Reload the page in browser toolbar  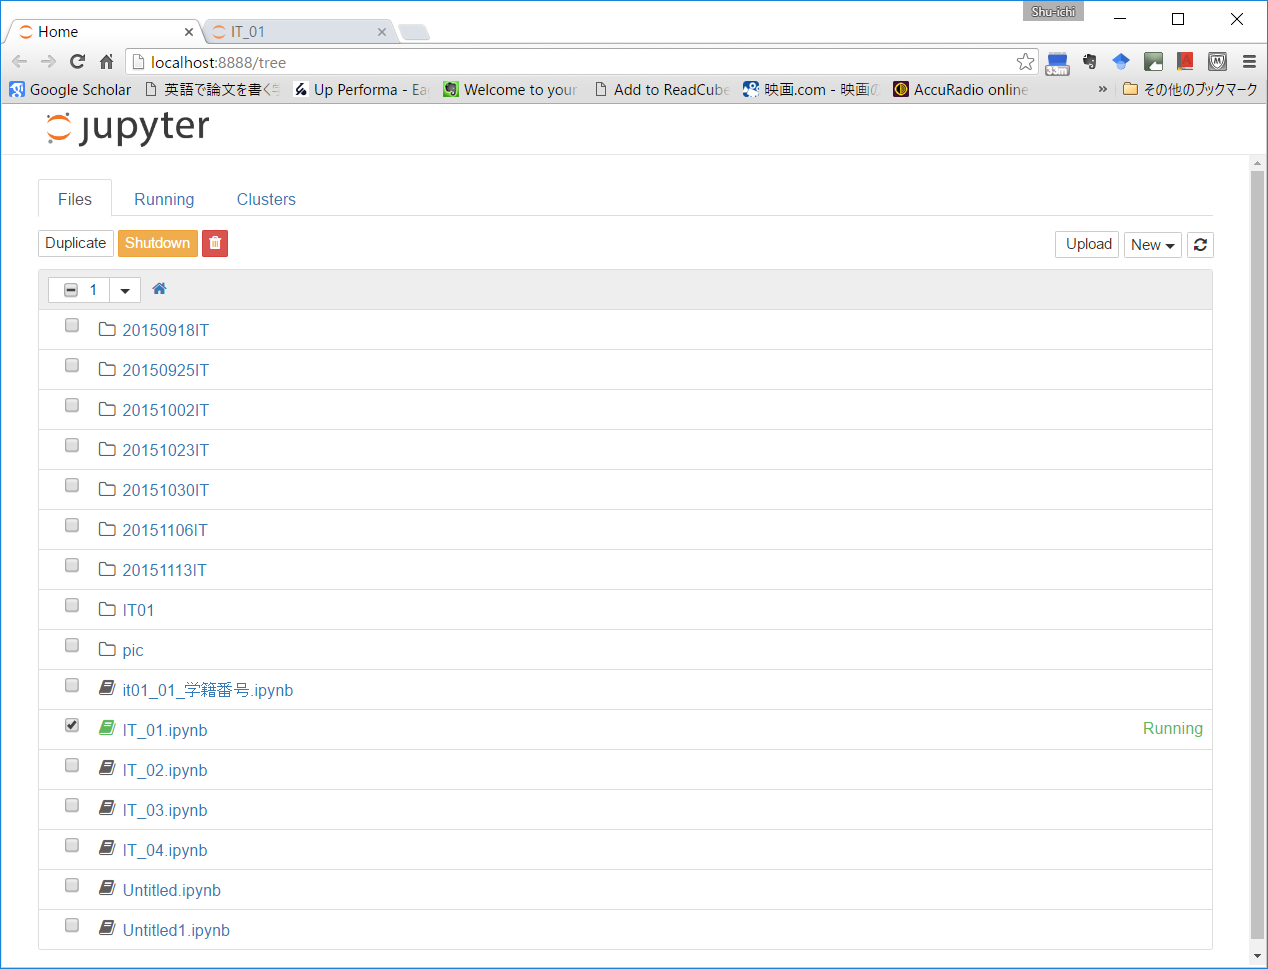click(x=78, y=62)
